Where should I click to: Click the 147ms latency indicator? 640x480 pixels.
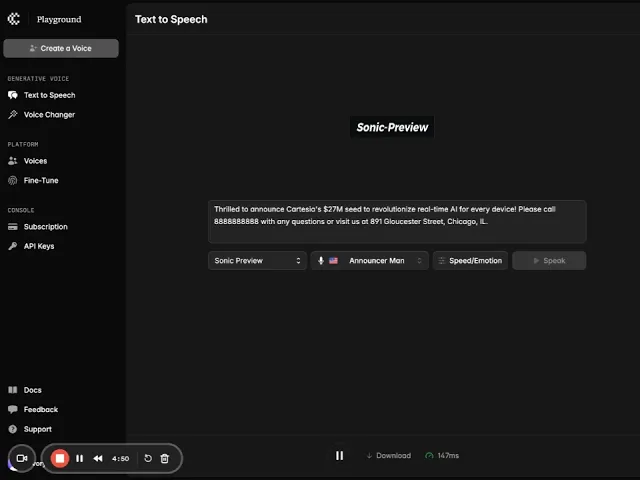pos(442,456)
